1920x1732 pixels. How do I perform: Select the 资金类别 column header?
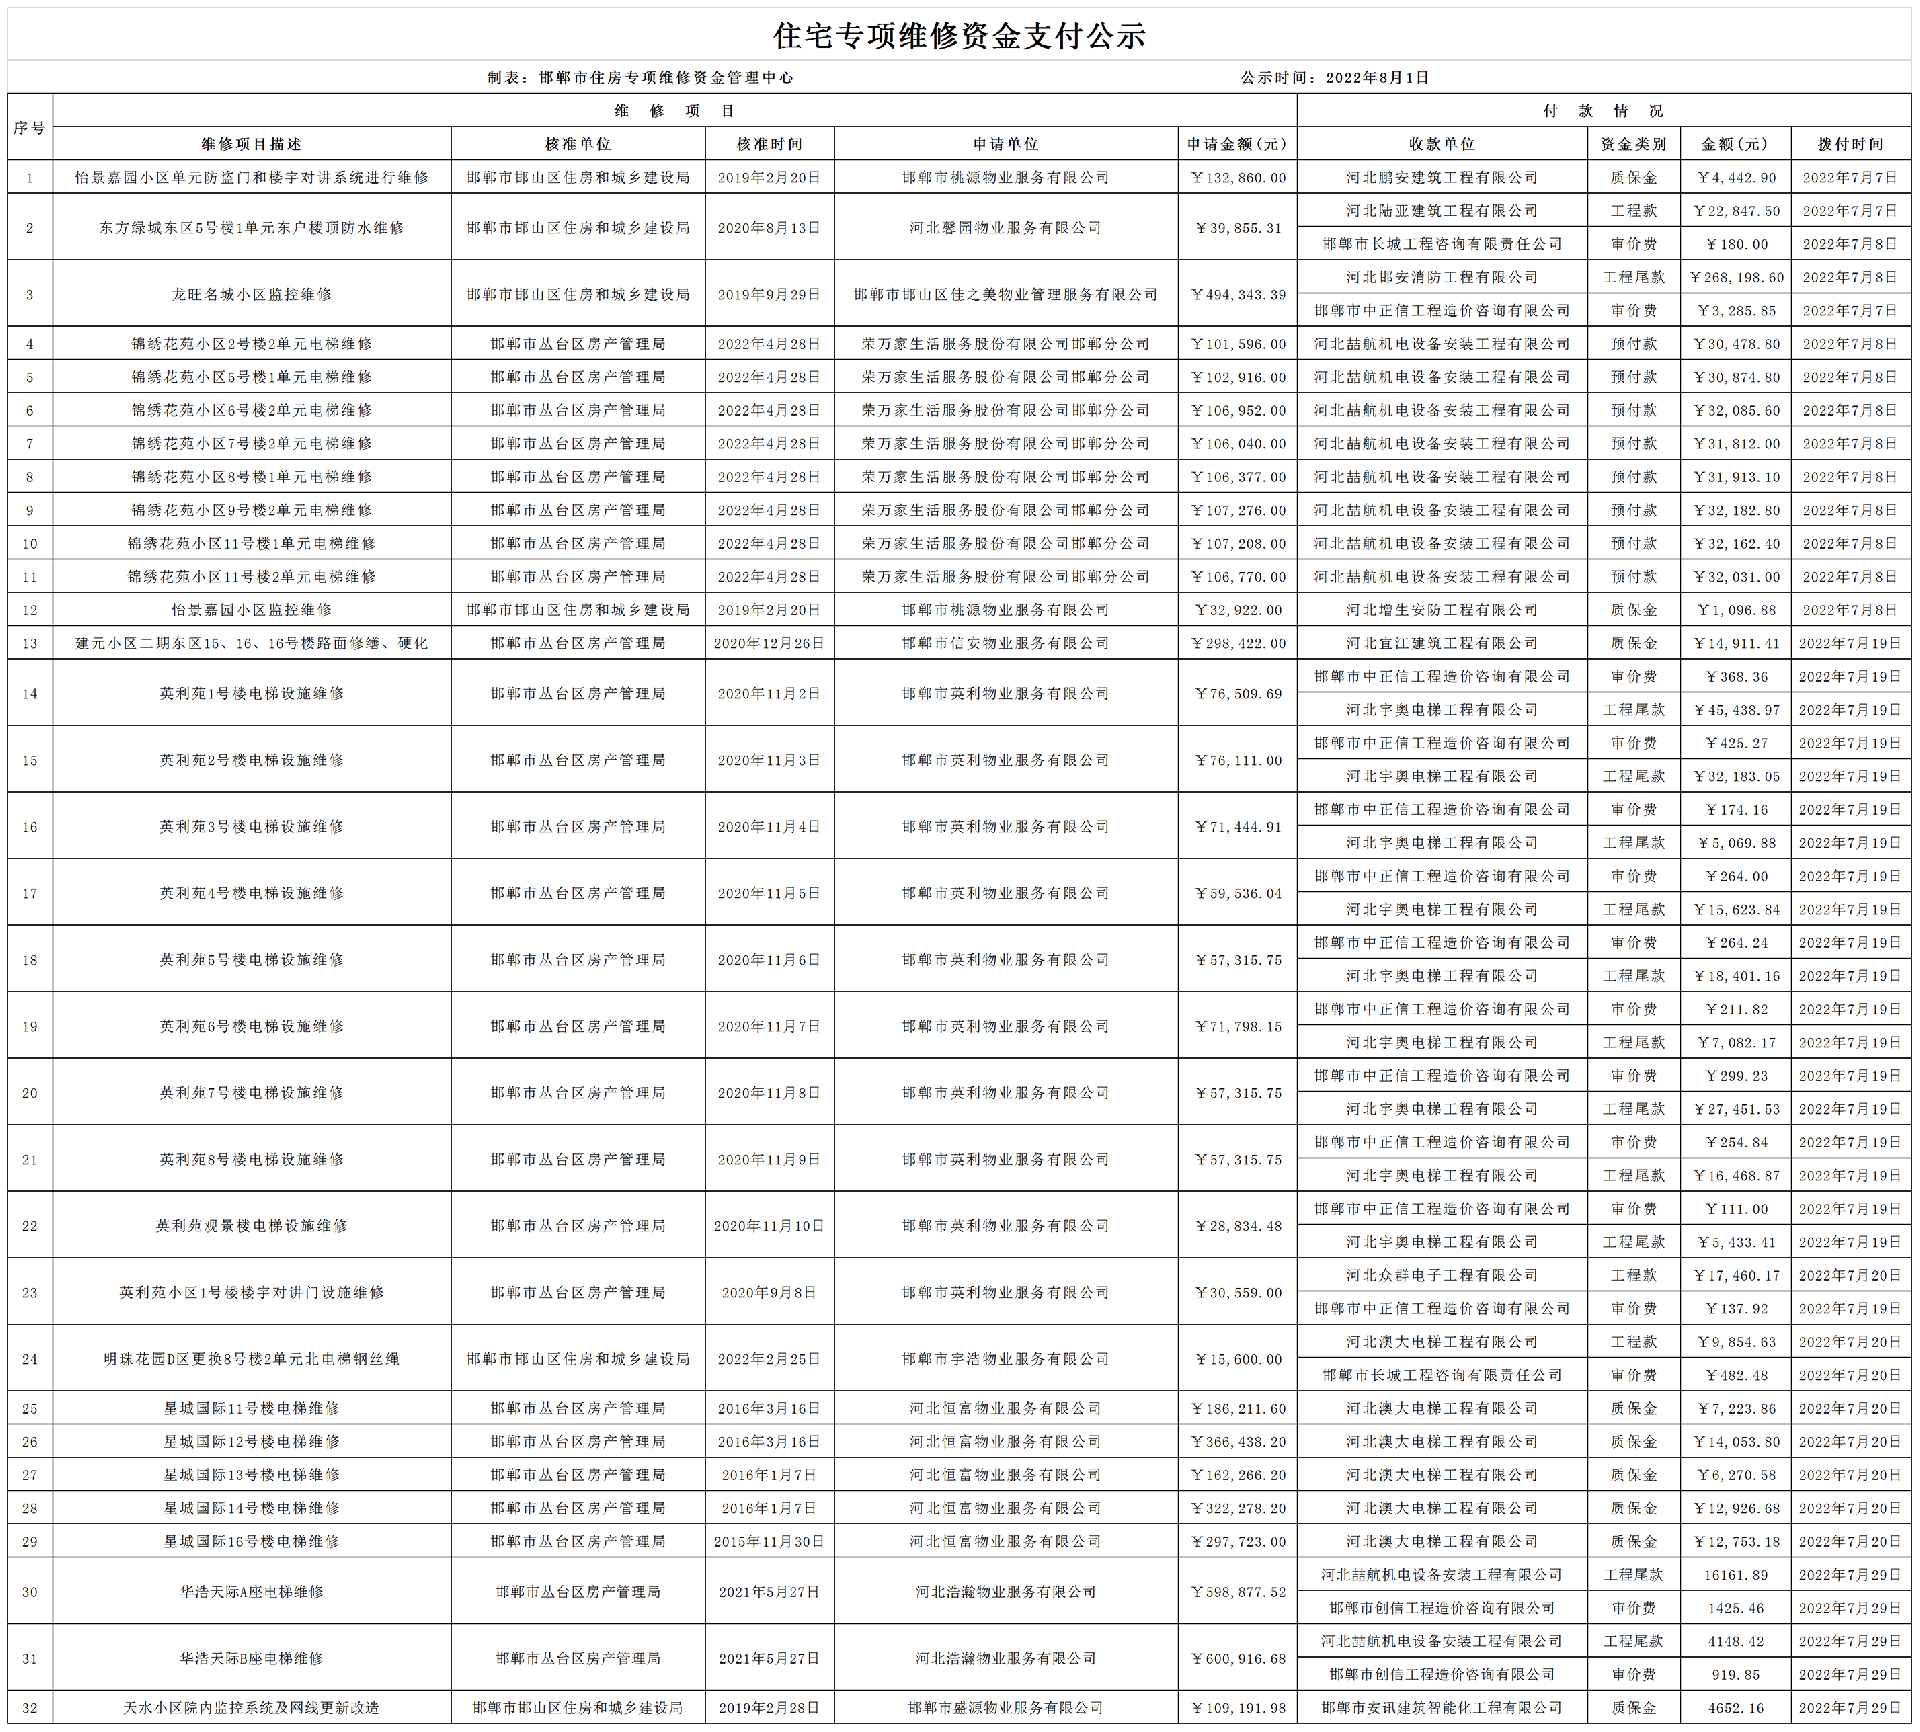[x=1634, y=144]
